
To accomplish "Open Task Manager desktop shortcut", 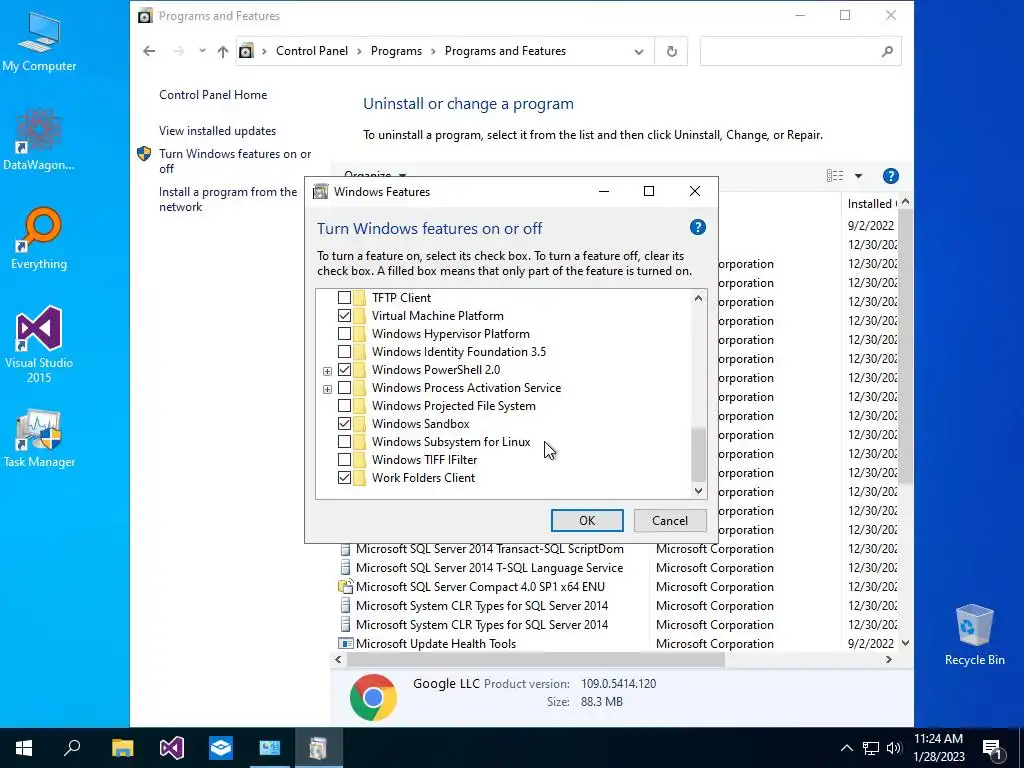I will (39, 438).
